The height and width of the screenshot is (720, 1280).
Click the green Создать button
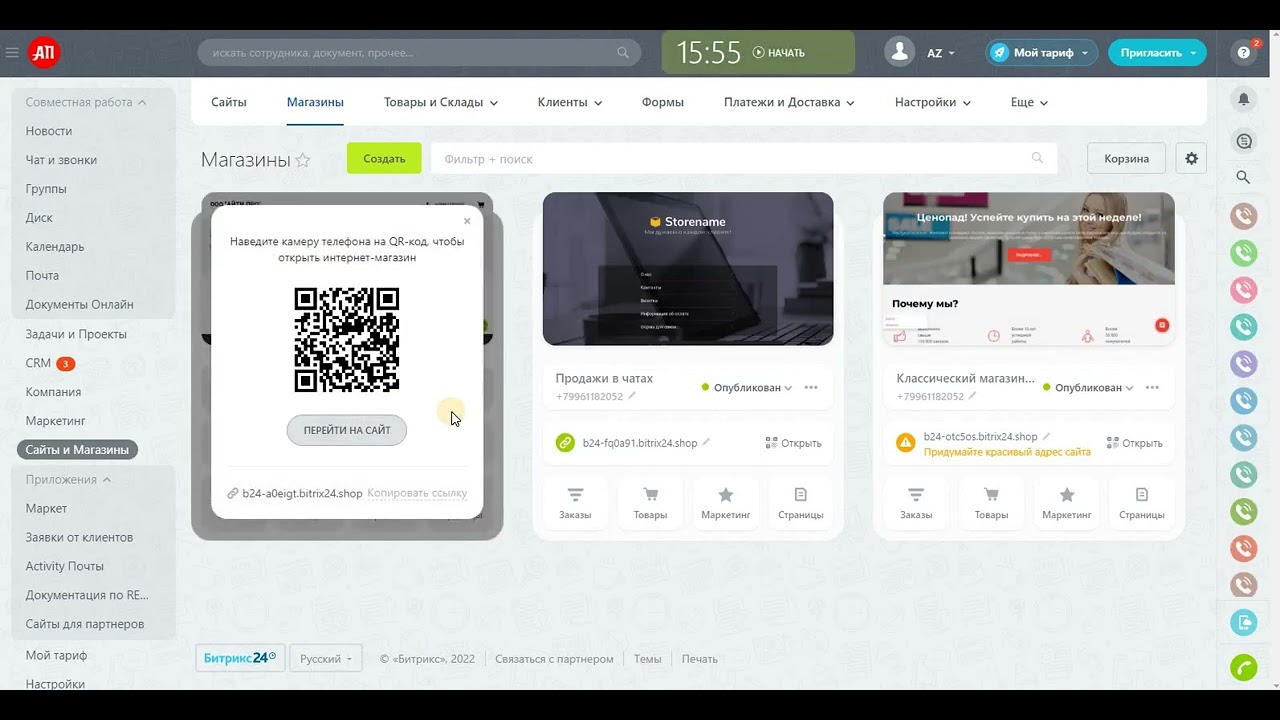(x=384, y=158)
